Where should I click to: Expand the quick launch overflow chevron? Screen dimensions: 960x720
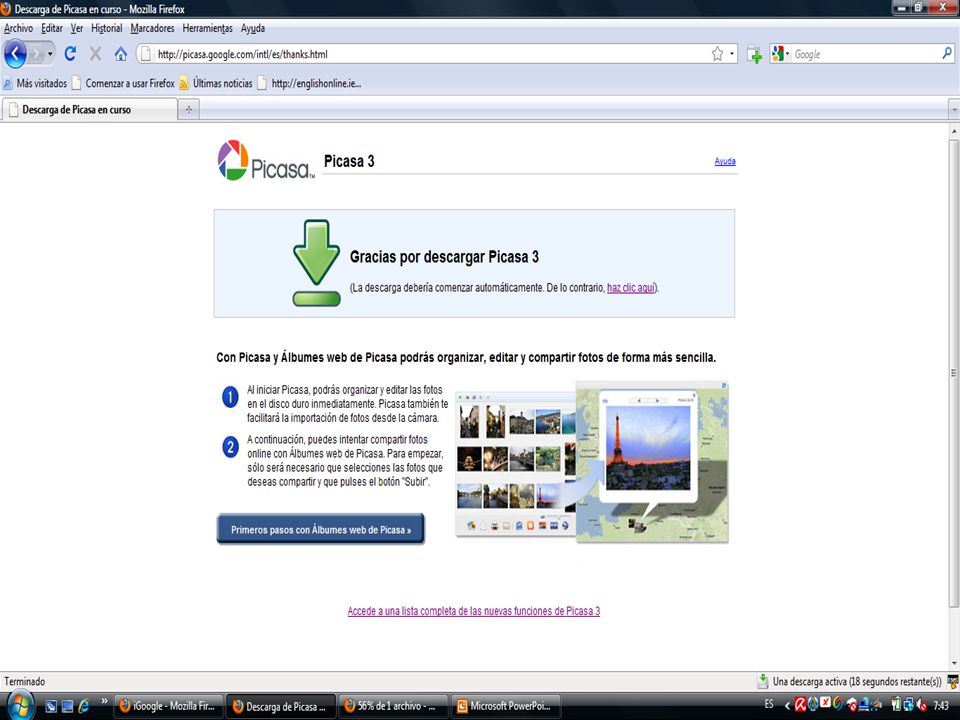(x=104, y=701)
